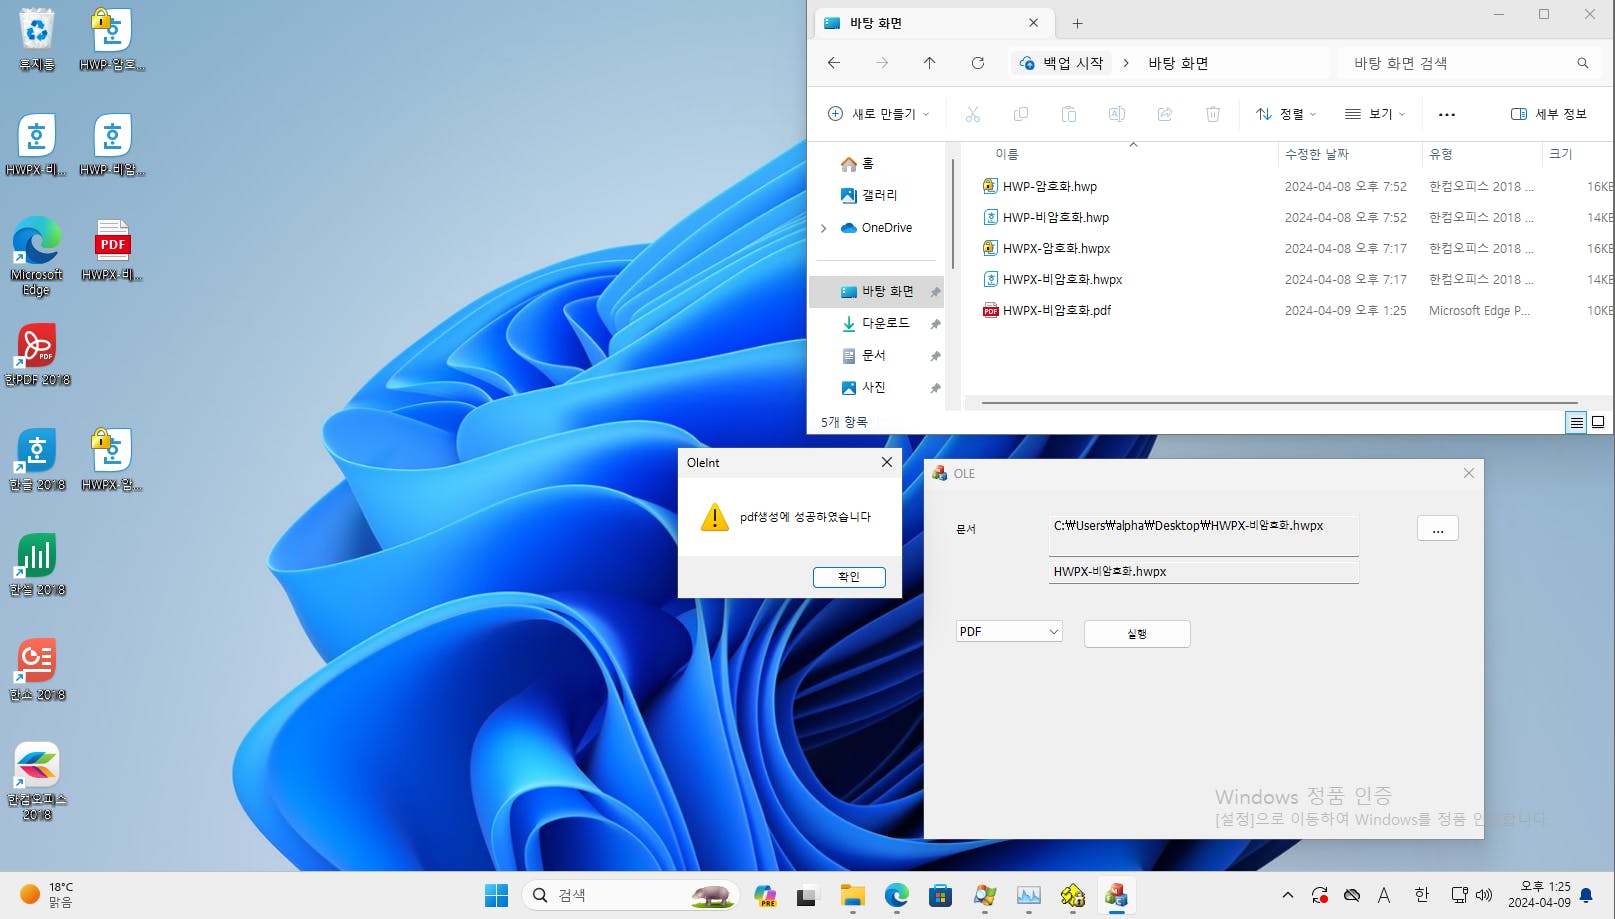This screenshot has height=919, width=1615.
Task: Open Windows Start button on taskbar
Action: click(497, 895)
